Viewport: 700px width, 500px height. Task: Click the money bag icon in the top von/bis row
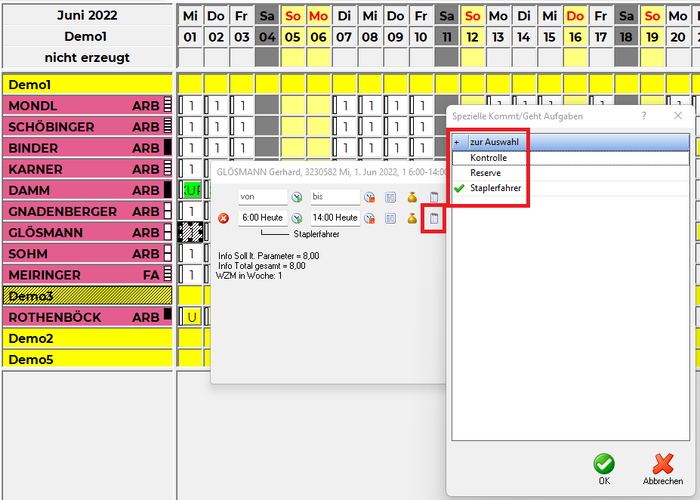coord(412,197)
